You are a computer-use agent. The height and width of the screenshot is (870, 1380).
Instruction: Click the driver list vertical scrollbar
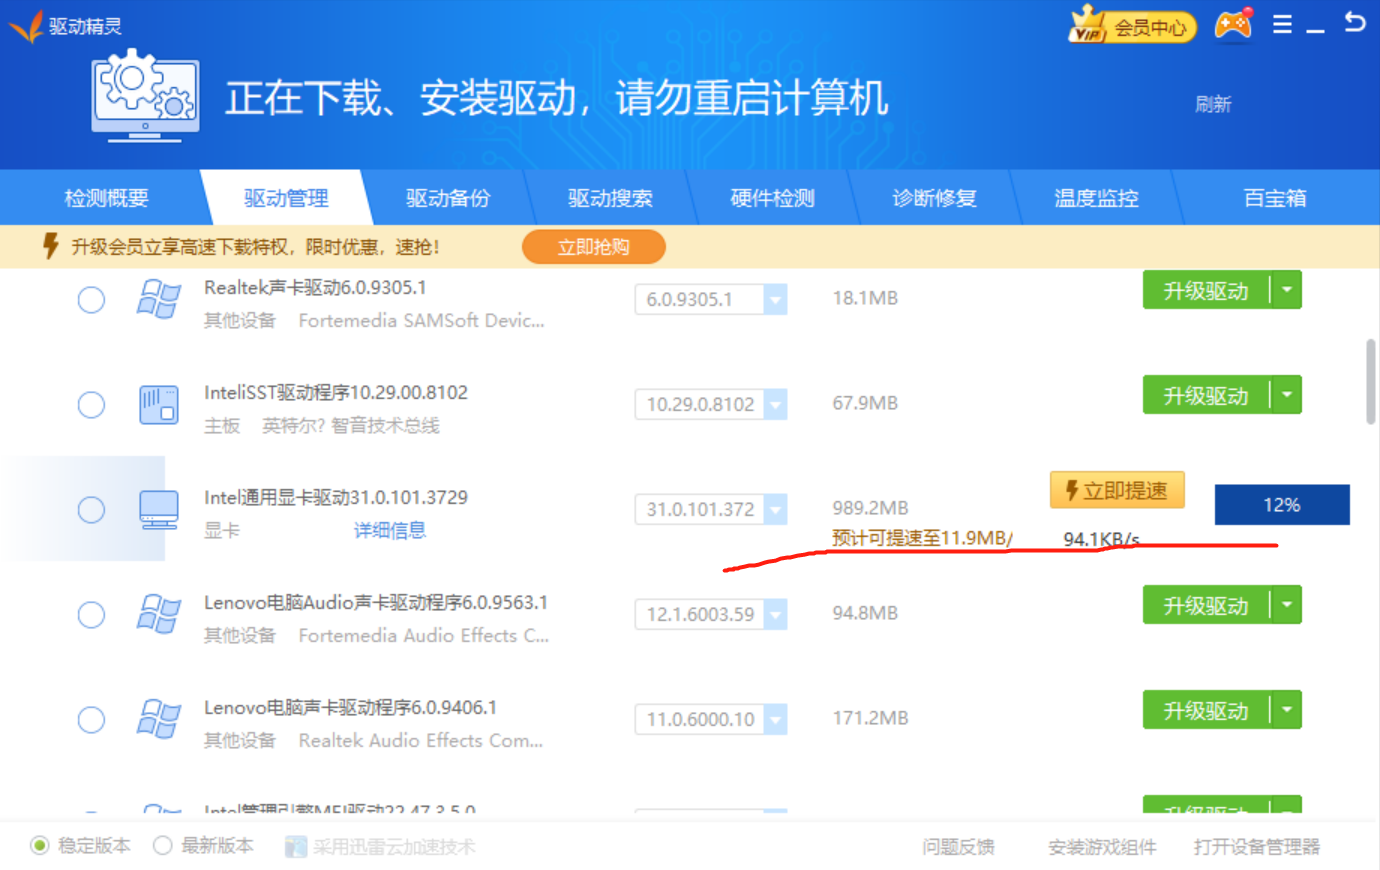pyautogui.click(x=1370, y=382)
